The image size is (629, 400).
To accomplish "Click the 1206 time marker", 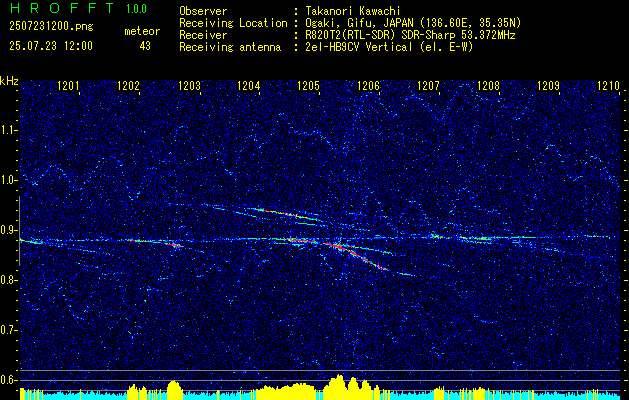I will pos(368,85).
